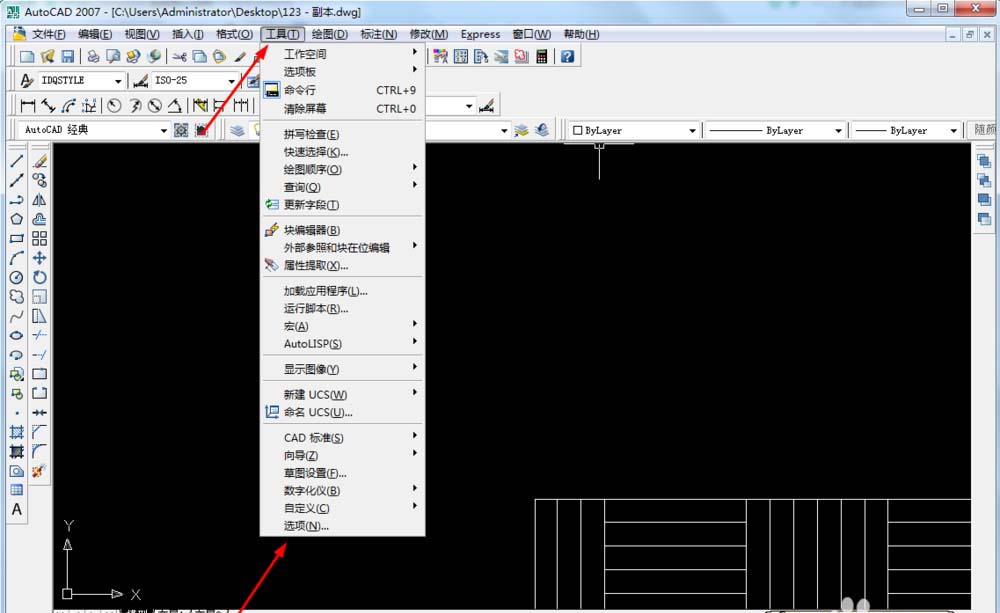Choose the Multiline Text tool
This screenshot has width=1000, height=613.
[16, 509]
